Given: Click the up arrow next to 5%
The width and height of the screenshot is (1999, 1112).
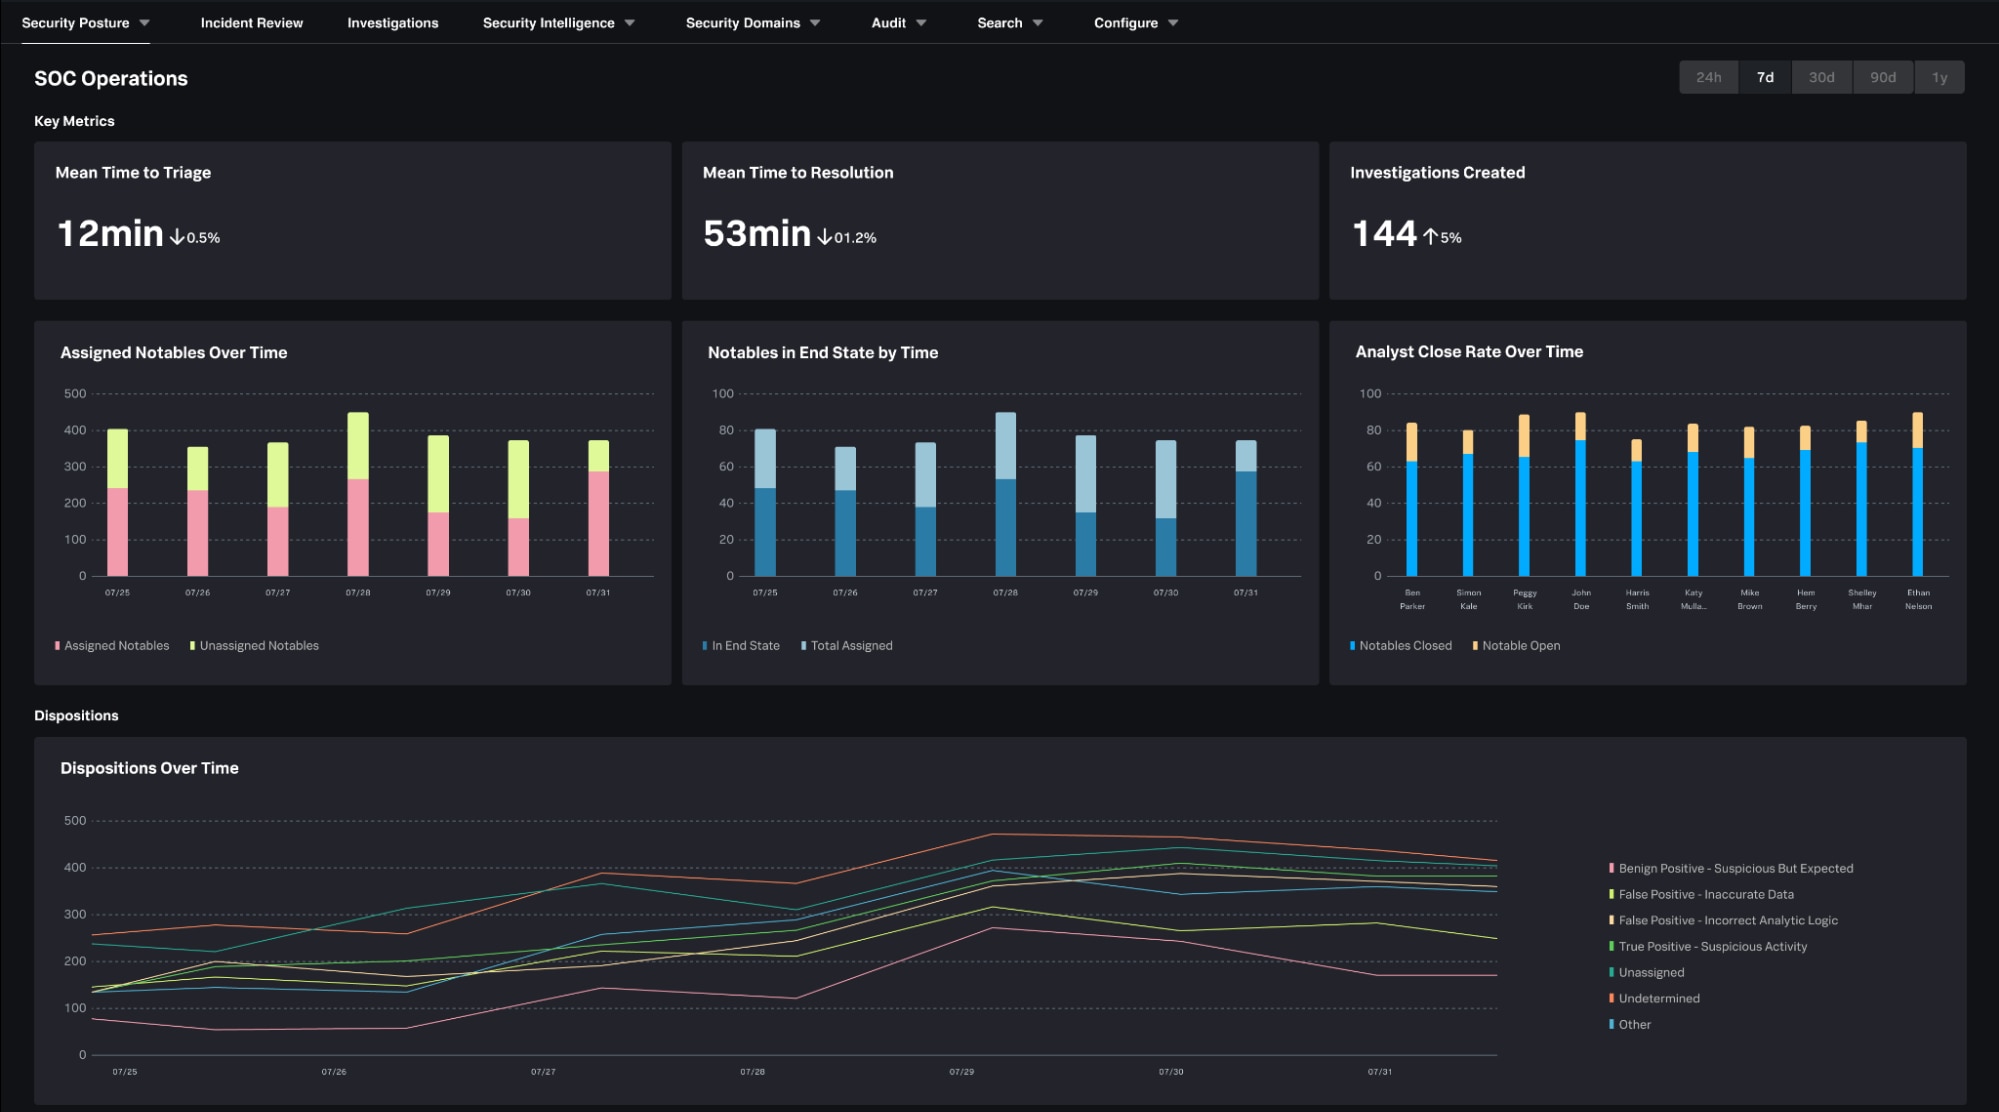Looking at the screenshot, I should tap(1430, 237).
